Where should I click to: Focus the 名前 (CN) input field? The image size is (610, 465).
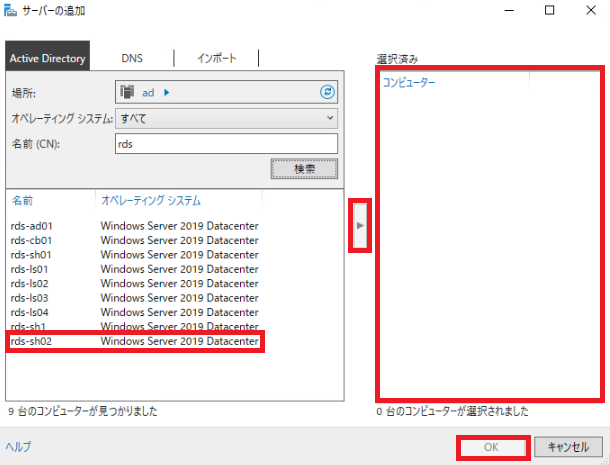point(226,144)
